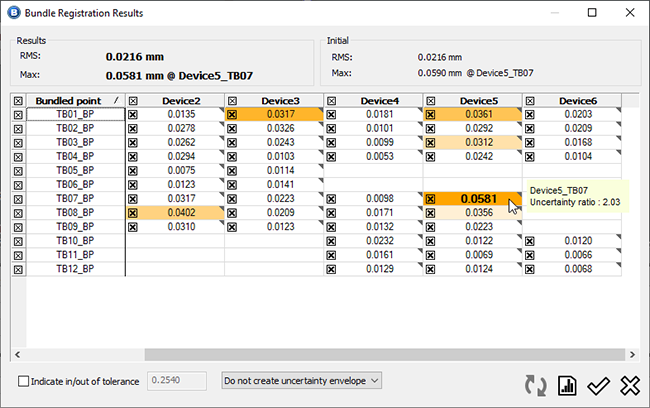Click the tolerance value input field
The height and width of the screenshot is (408, 650).
coord(177,381)
